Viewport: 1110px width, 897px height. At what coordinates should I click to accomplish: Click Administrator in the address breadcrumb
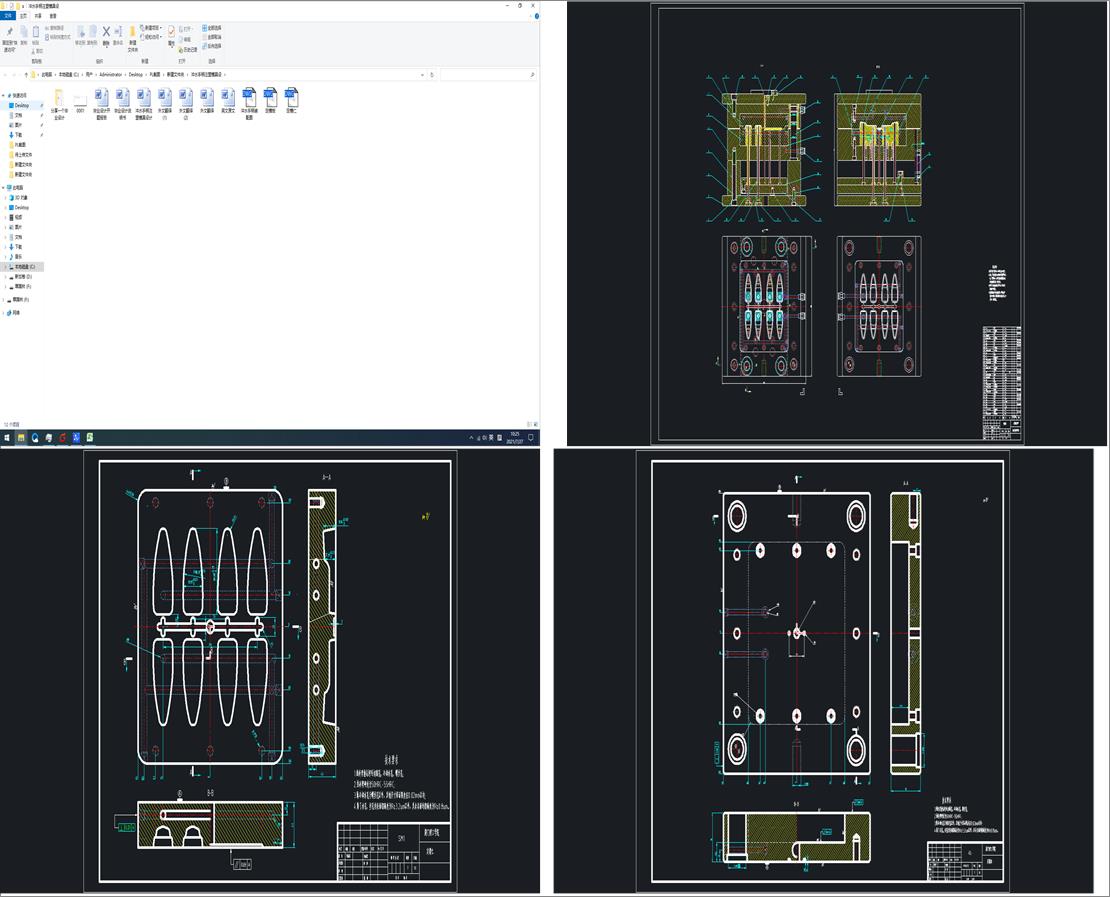(x=110, y=75)
